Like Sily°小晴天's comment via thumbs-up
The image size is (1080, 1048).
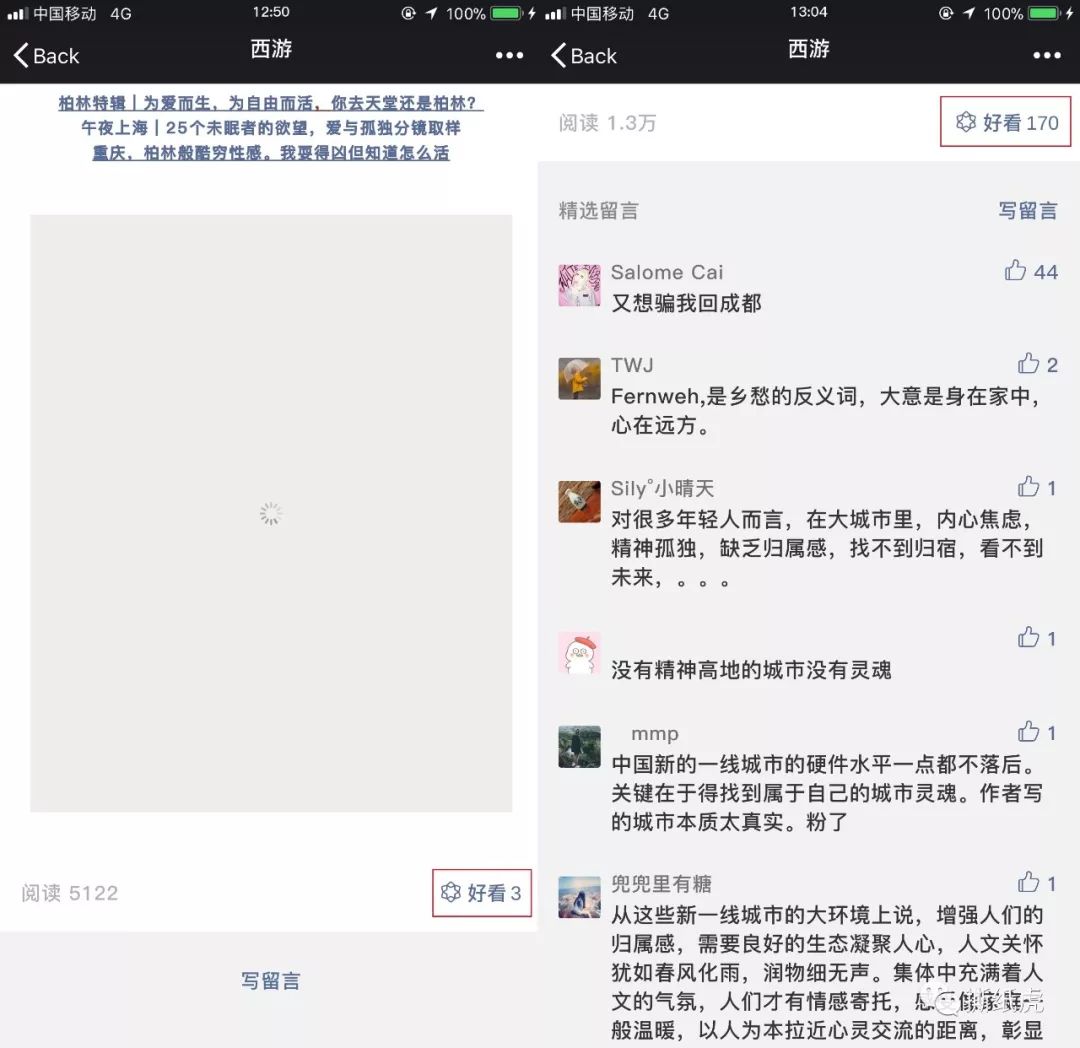tap(1028, 487)
